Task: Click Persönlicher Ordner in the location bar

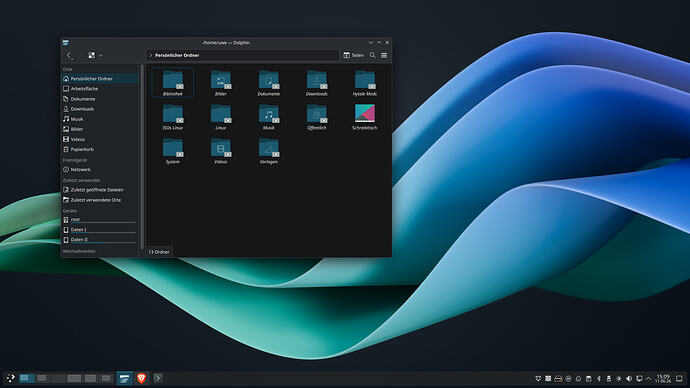Action: 177,55
